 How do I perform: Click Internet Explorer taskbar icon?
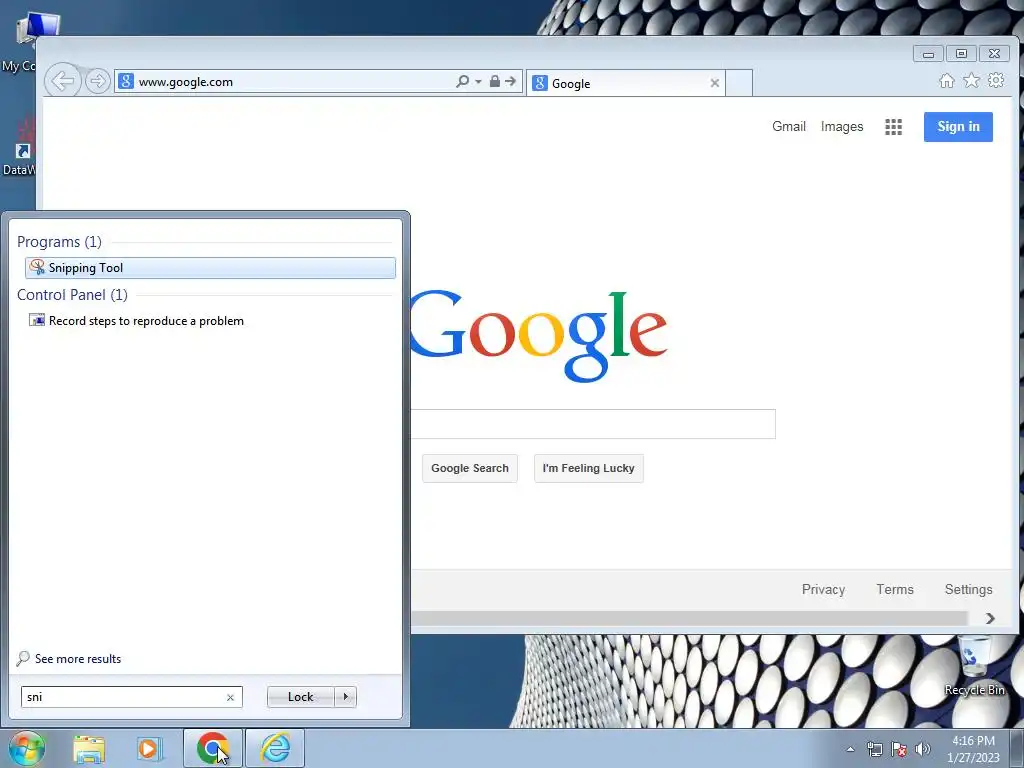click(x=275, y=748)
